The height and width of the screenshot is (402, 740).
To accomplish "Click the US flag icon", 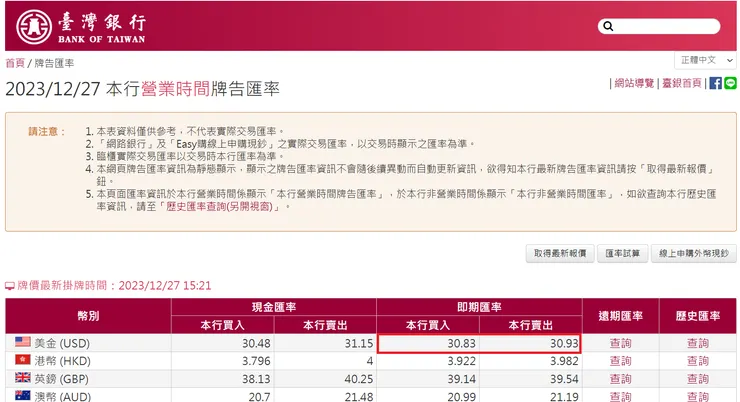I will [23, 342].
